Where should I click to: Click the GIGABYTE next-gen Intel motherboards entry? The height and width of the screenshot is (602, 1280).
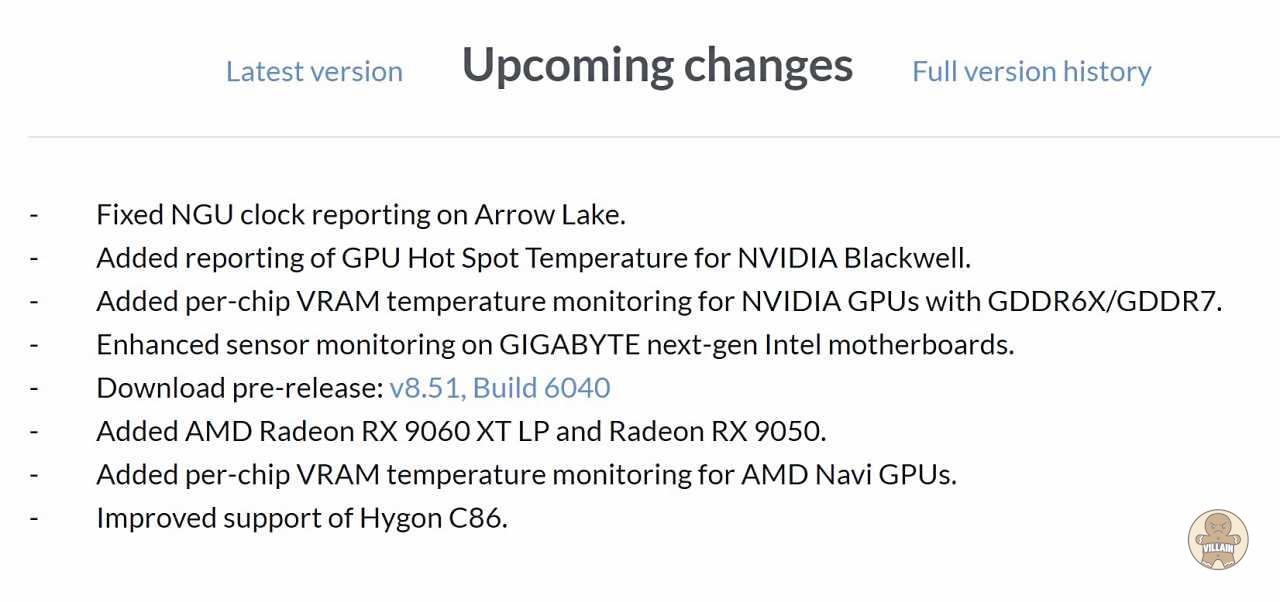point(555,345)
